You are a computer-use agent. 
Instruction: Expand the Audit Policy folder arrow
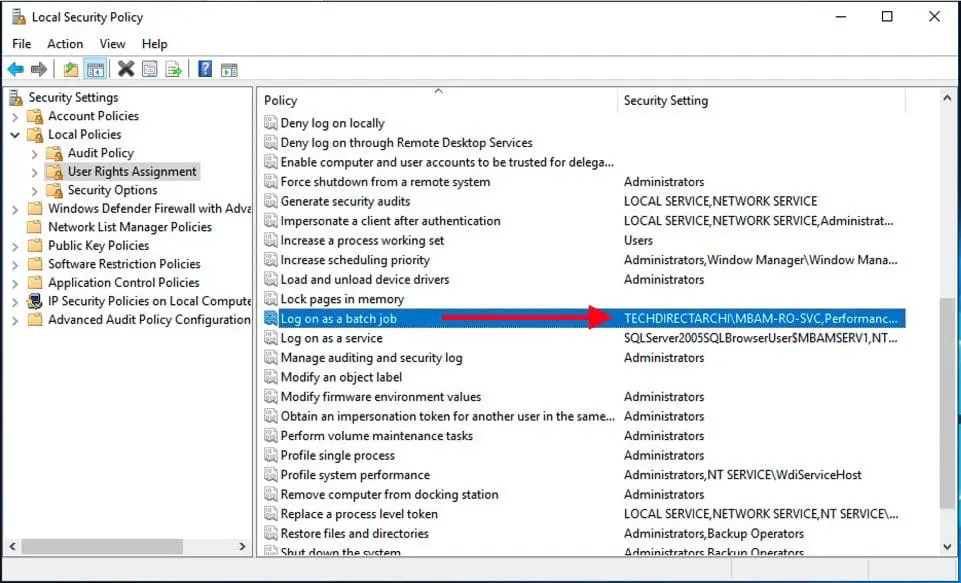pyautogui.click(x=34, y=153)
